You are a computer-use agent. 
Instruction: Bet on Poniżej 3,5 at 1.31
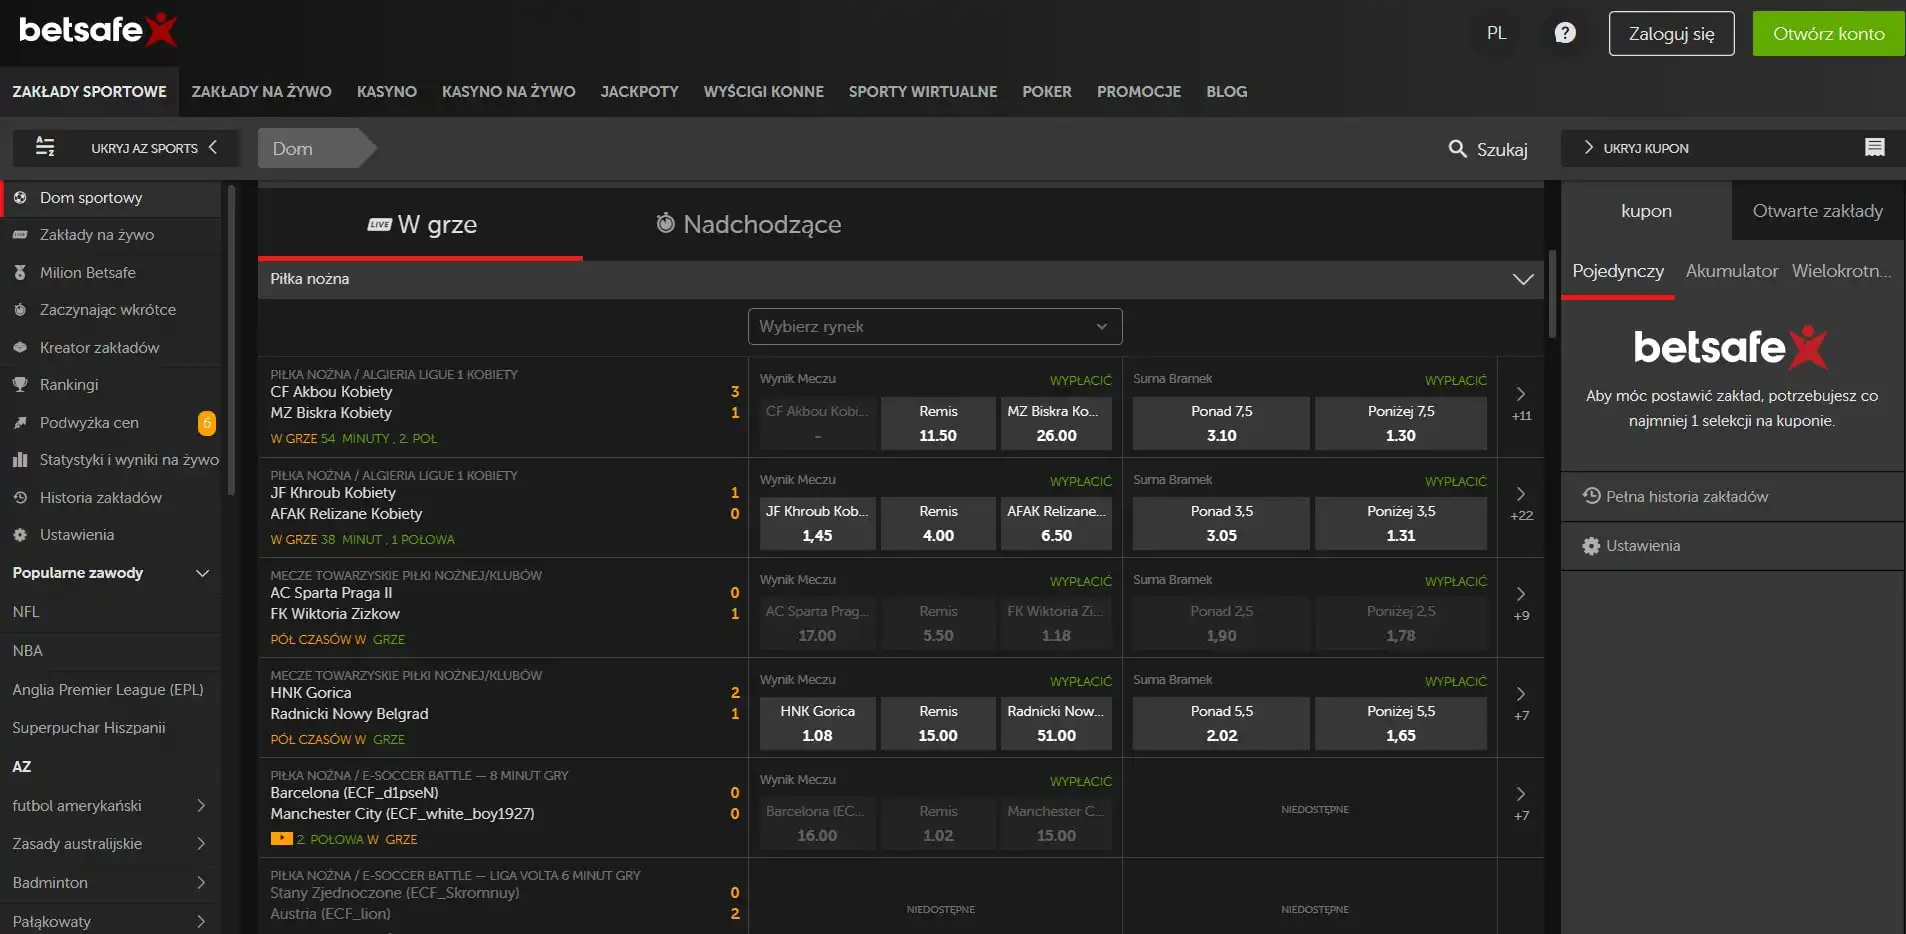[1400, 523]
